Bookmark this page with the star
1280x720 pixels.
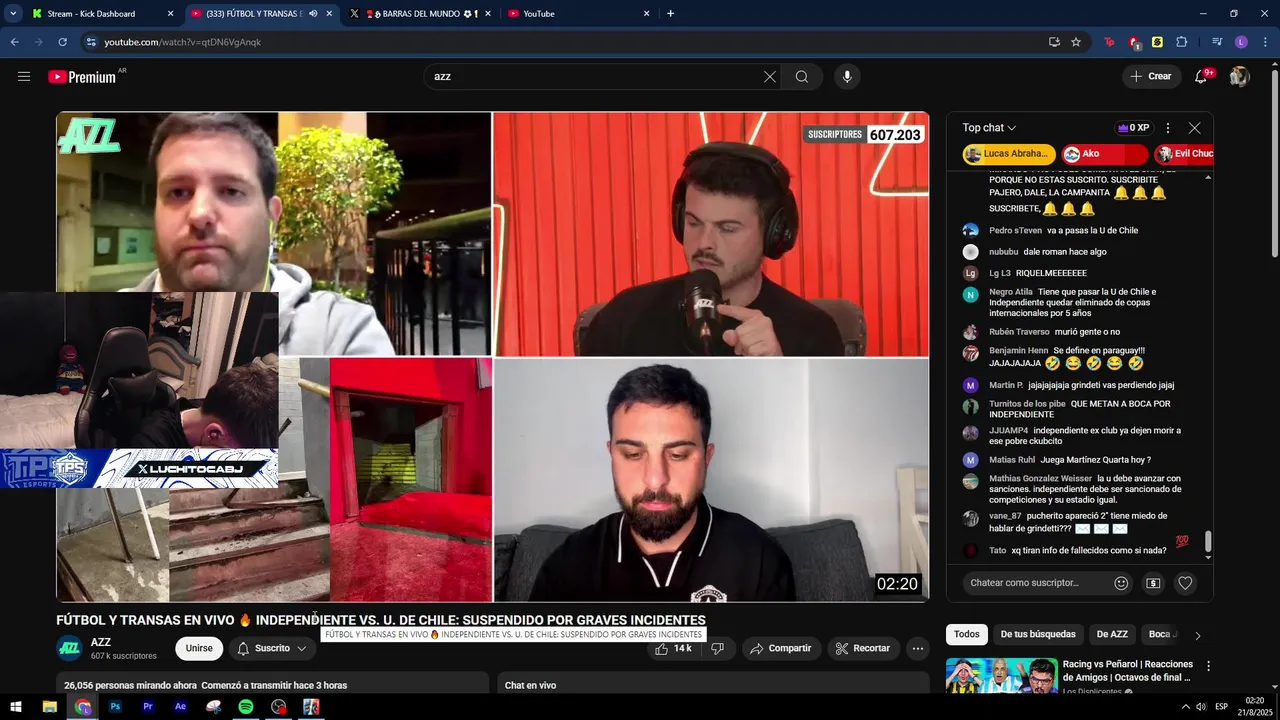1076,42
